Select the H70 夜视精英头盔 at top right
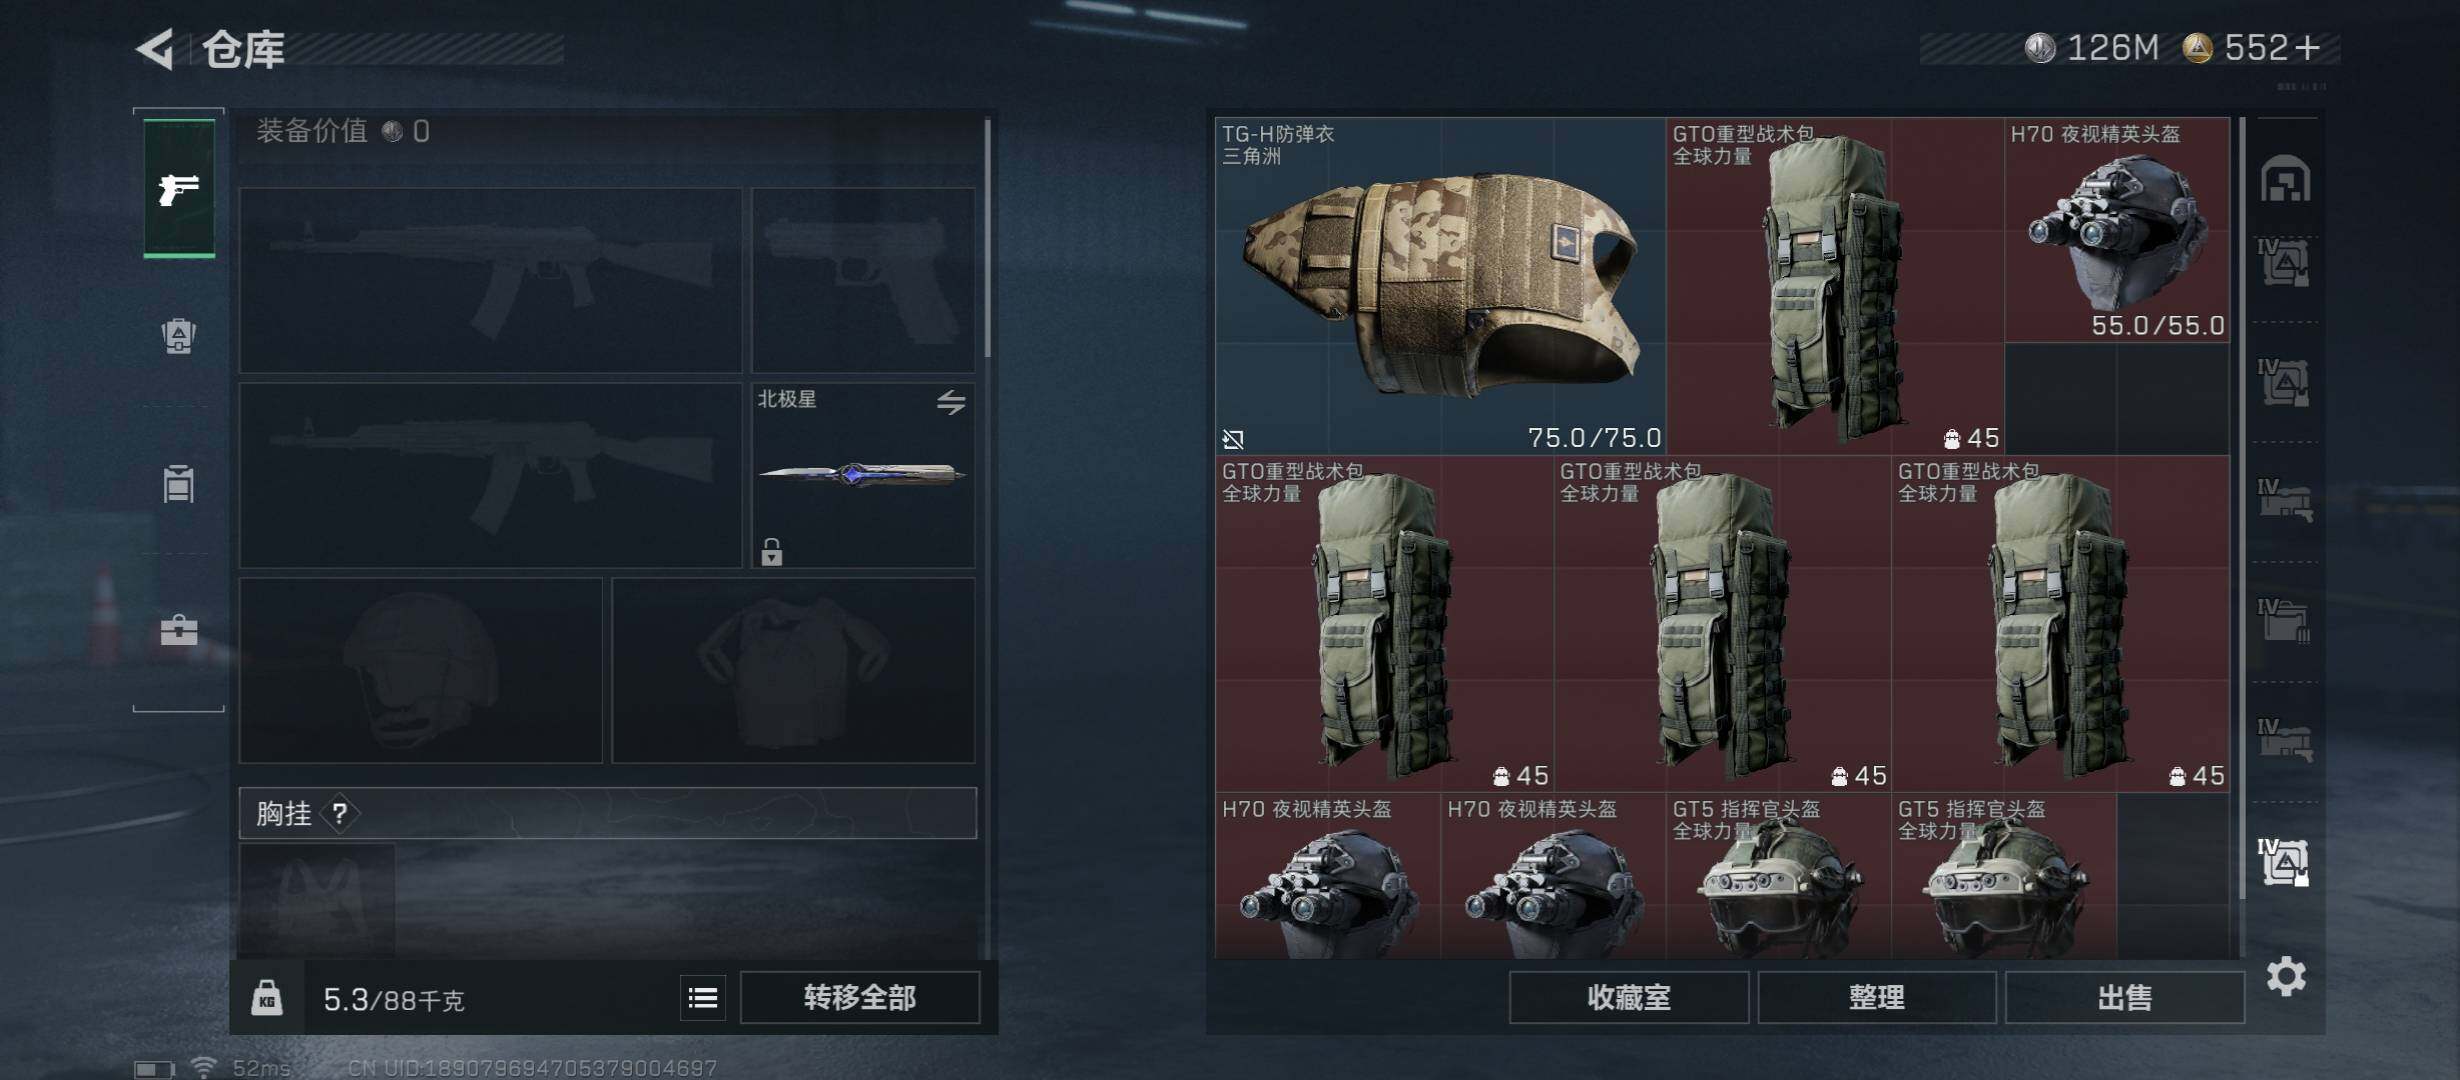Viewport: 2460px width, 1080px height. click(2117, 230)
